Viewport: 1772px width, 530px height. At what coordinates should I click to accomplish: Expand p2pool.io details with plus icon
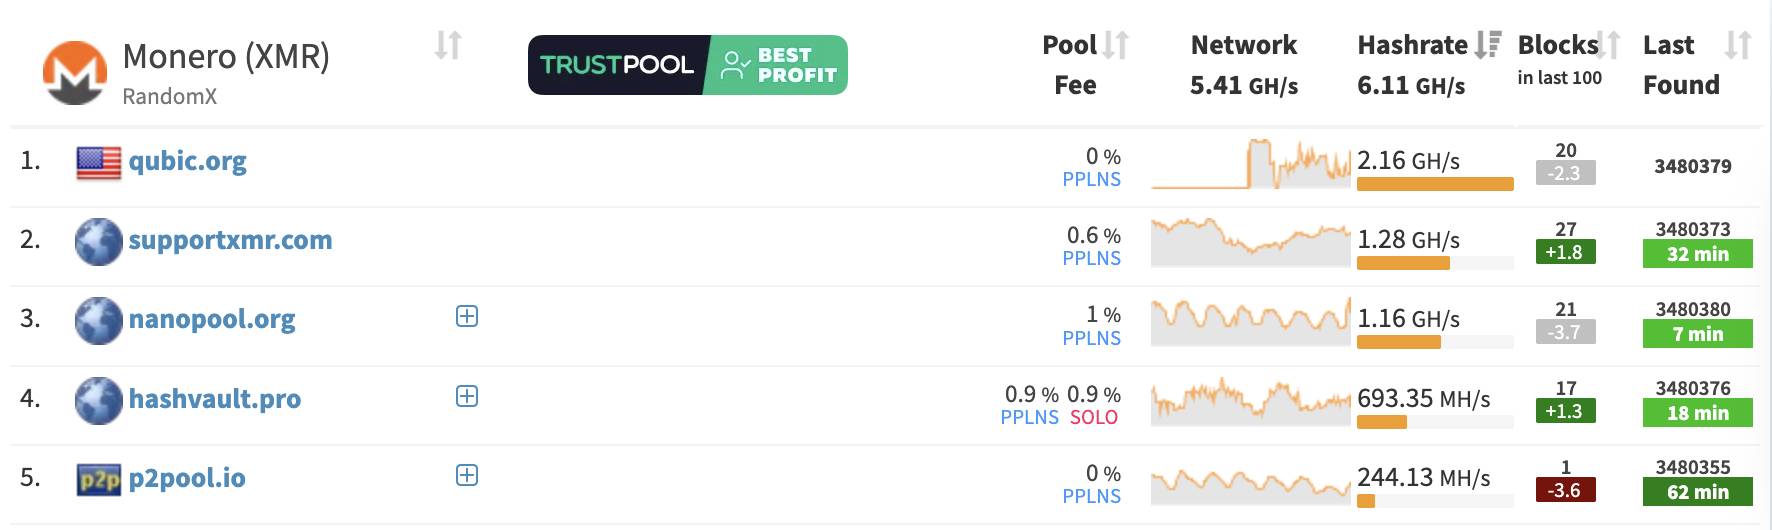[x=467, y=475]
